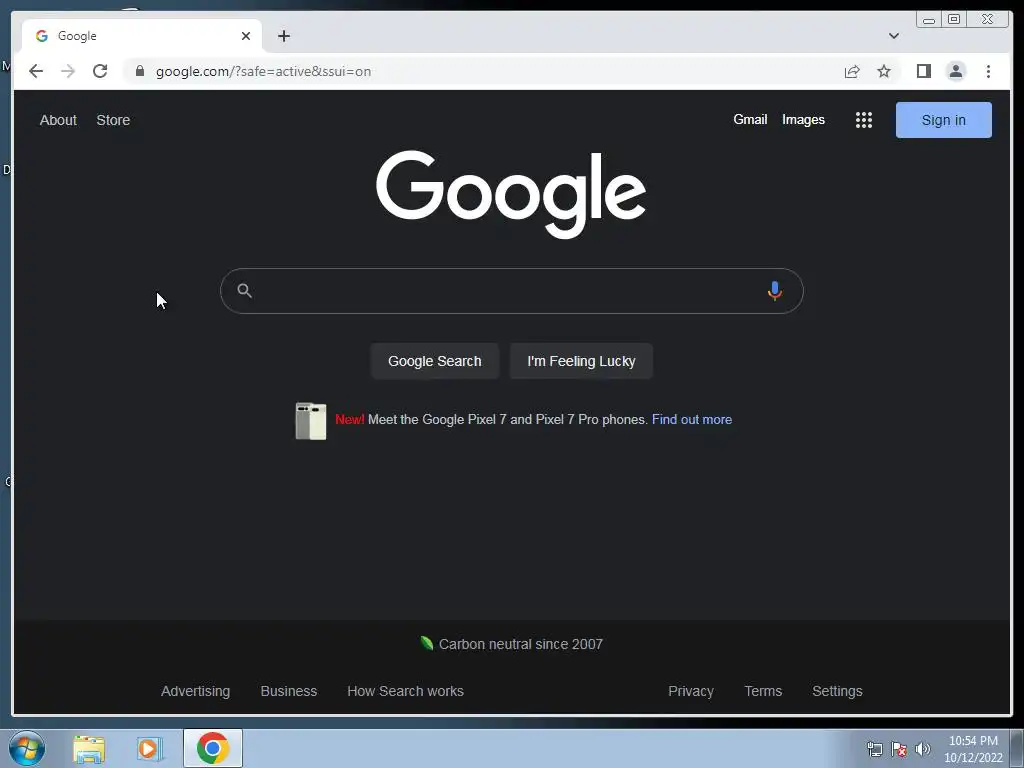1024x768 pixels.
Task: Open the Business footer link
Action: point(289,691)
